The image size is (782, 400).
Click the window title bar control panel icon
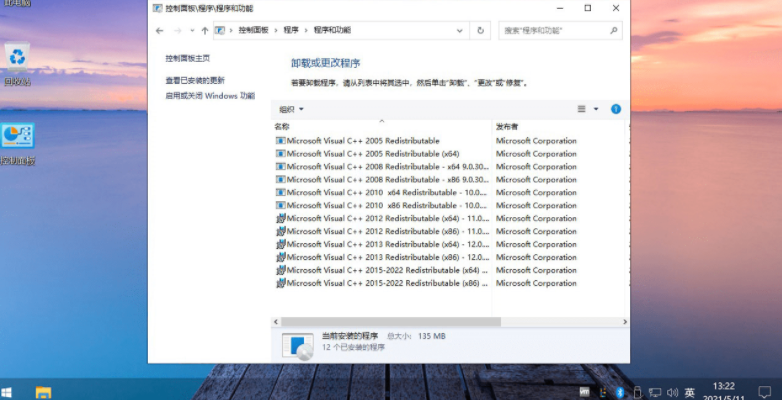coord(157,8)
